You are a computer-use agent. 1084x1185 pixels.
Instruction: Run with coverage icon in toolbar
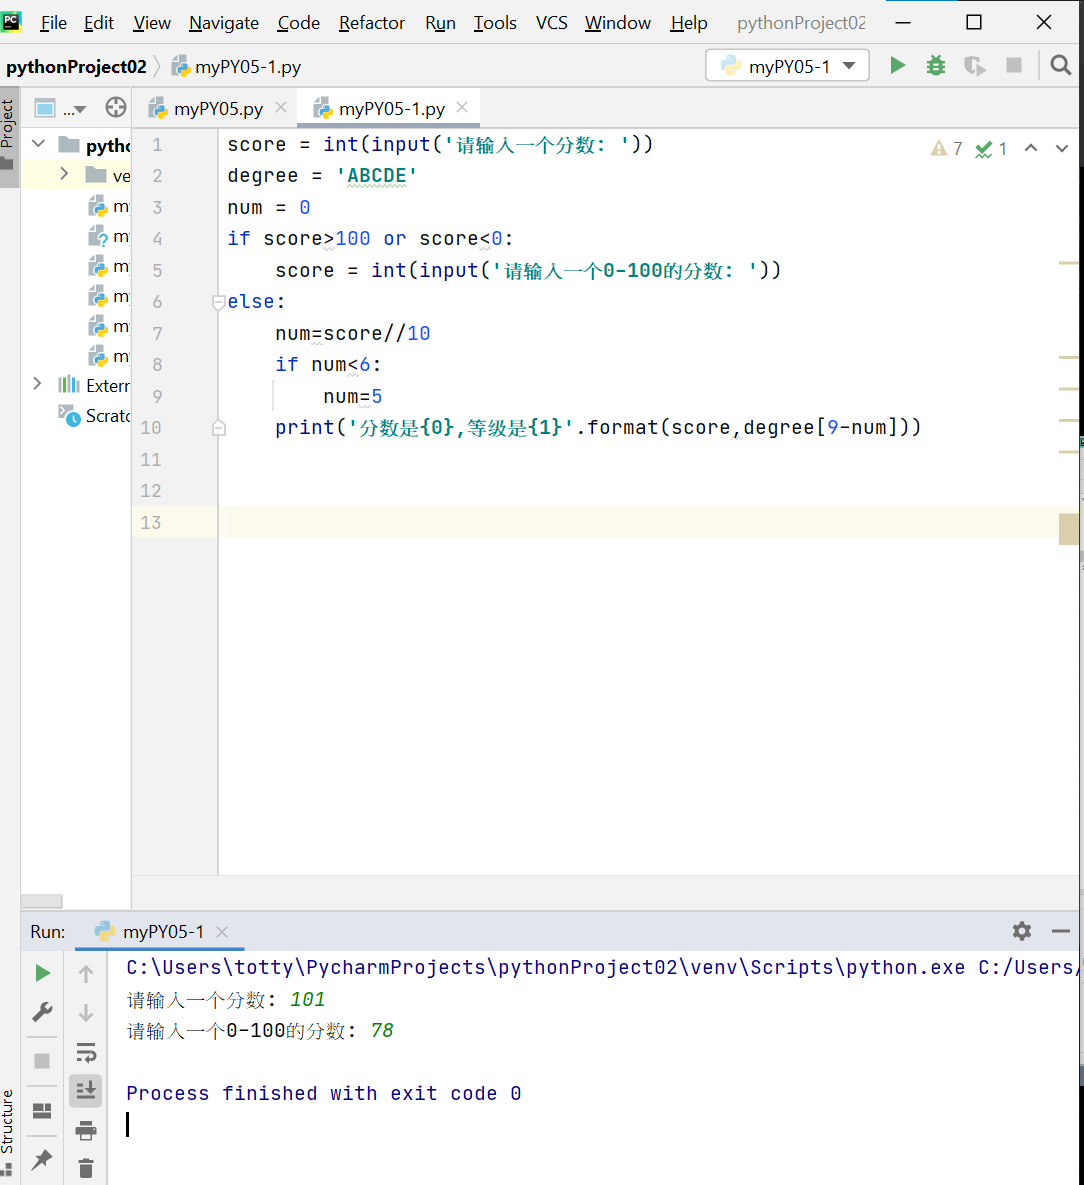(974, 66)
